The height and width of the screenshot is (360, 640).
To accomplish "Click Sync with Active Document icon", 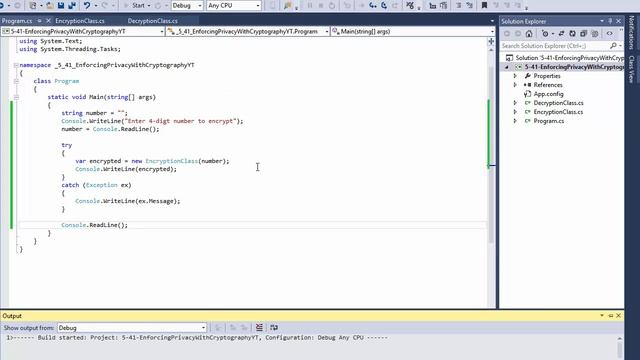I will tap(561, 34).
